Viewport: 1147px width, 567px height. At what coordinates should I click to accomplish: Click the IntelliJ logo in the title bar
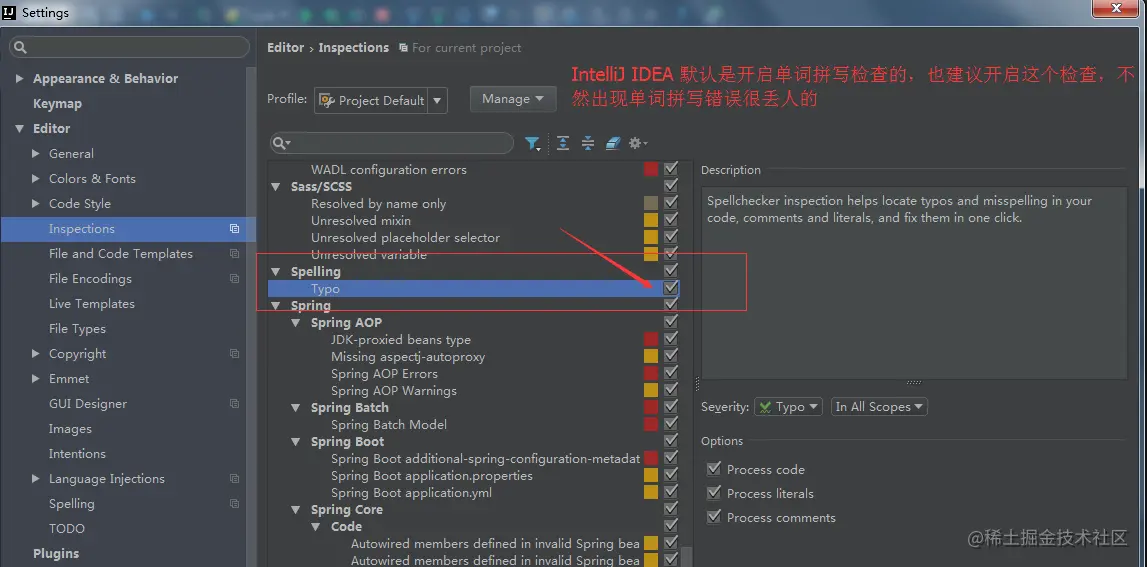[x=10, y=12]
